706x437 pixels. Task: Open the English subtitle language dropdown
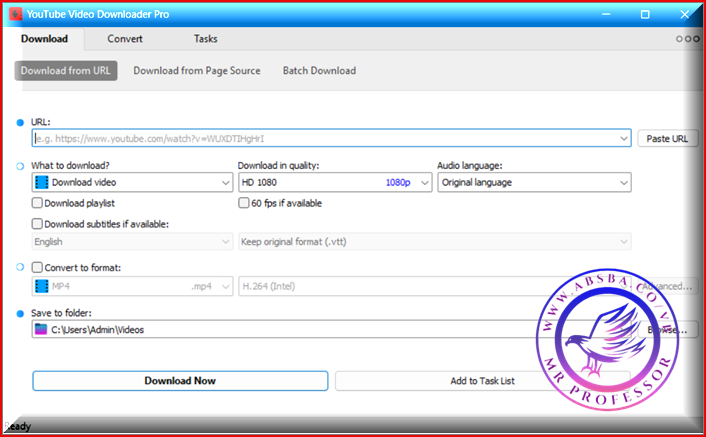tap(132, 242)
